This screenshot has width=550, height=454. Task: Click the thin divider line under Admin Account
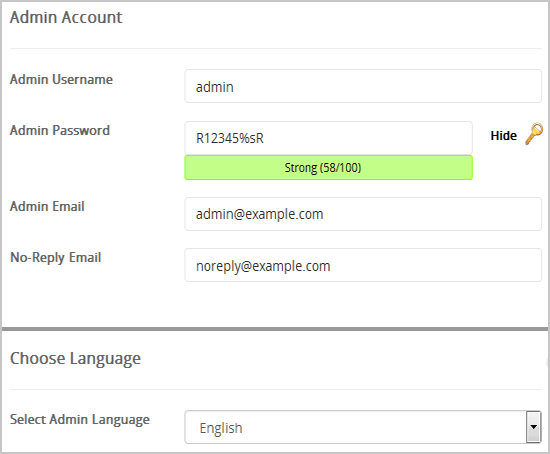276,48
